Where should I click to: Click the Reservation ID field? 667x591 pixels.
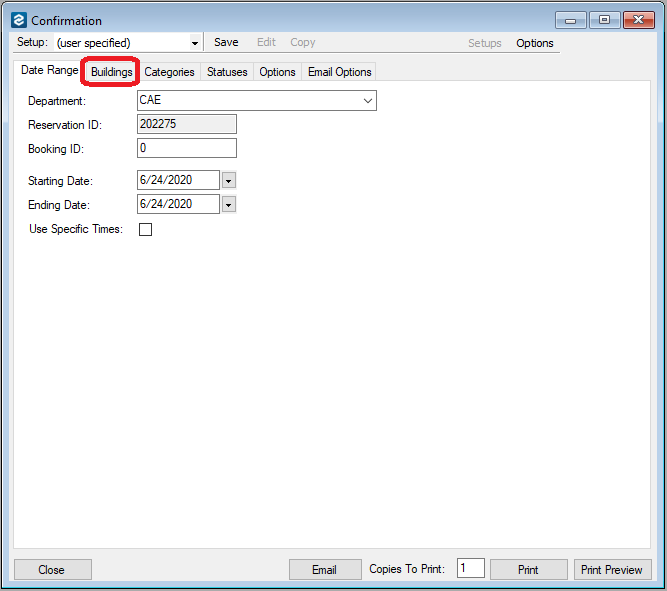(x=187, y=124)
